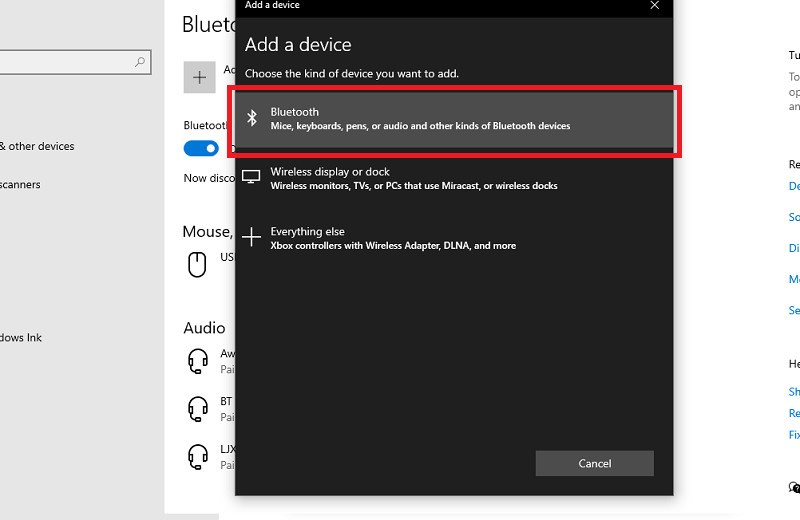Screen dimensions: 800x520
Task: Click the monitor icon for wireless display
Action: [251, 177]
